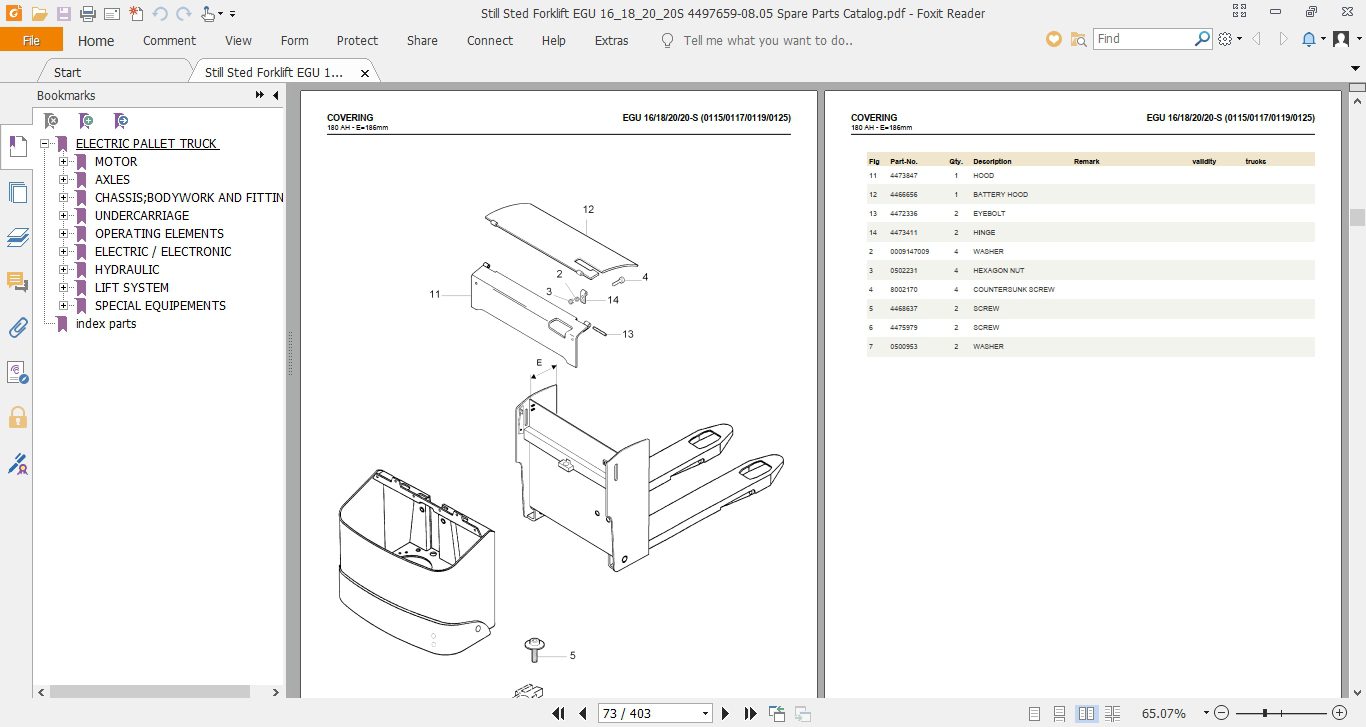Go to the previous page arrow
Image resolution: width=1366 pixels, height=727 pixels.
(x=583, y=714)
